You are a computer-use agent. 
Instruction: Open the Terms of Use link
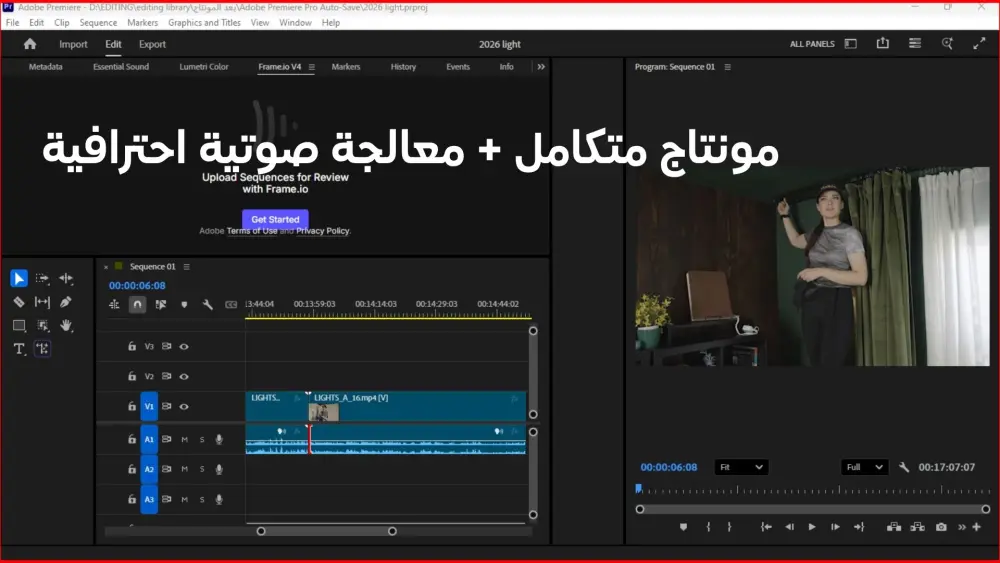tap(252, 231)
